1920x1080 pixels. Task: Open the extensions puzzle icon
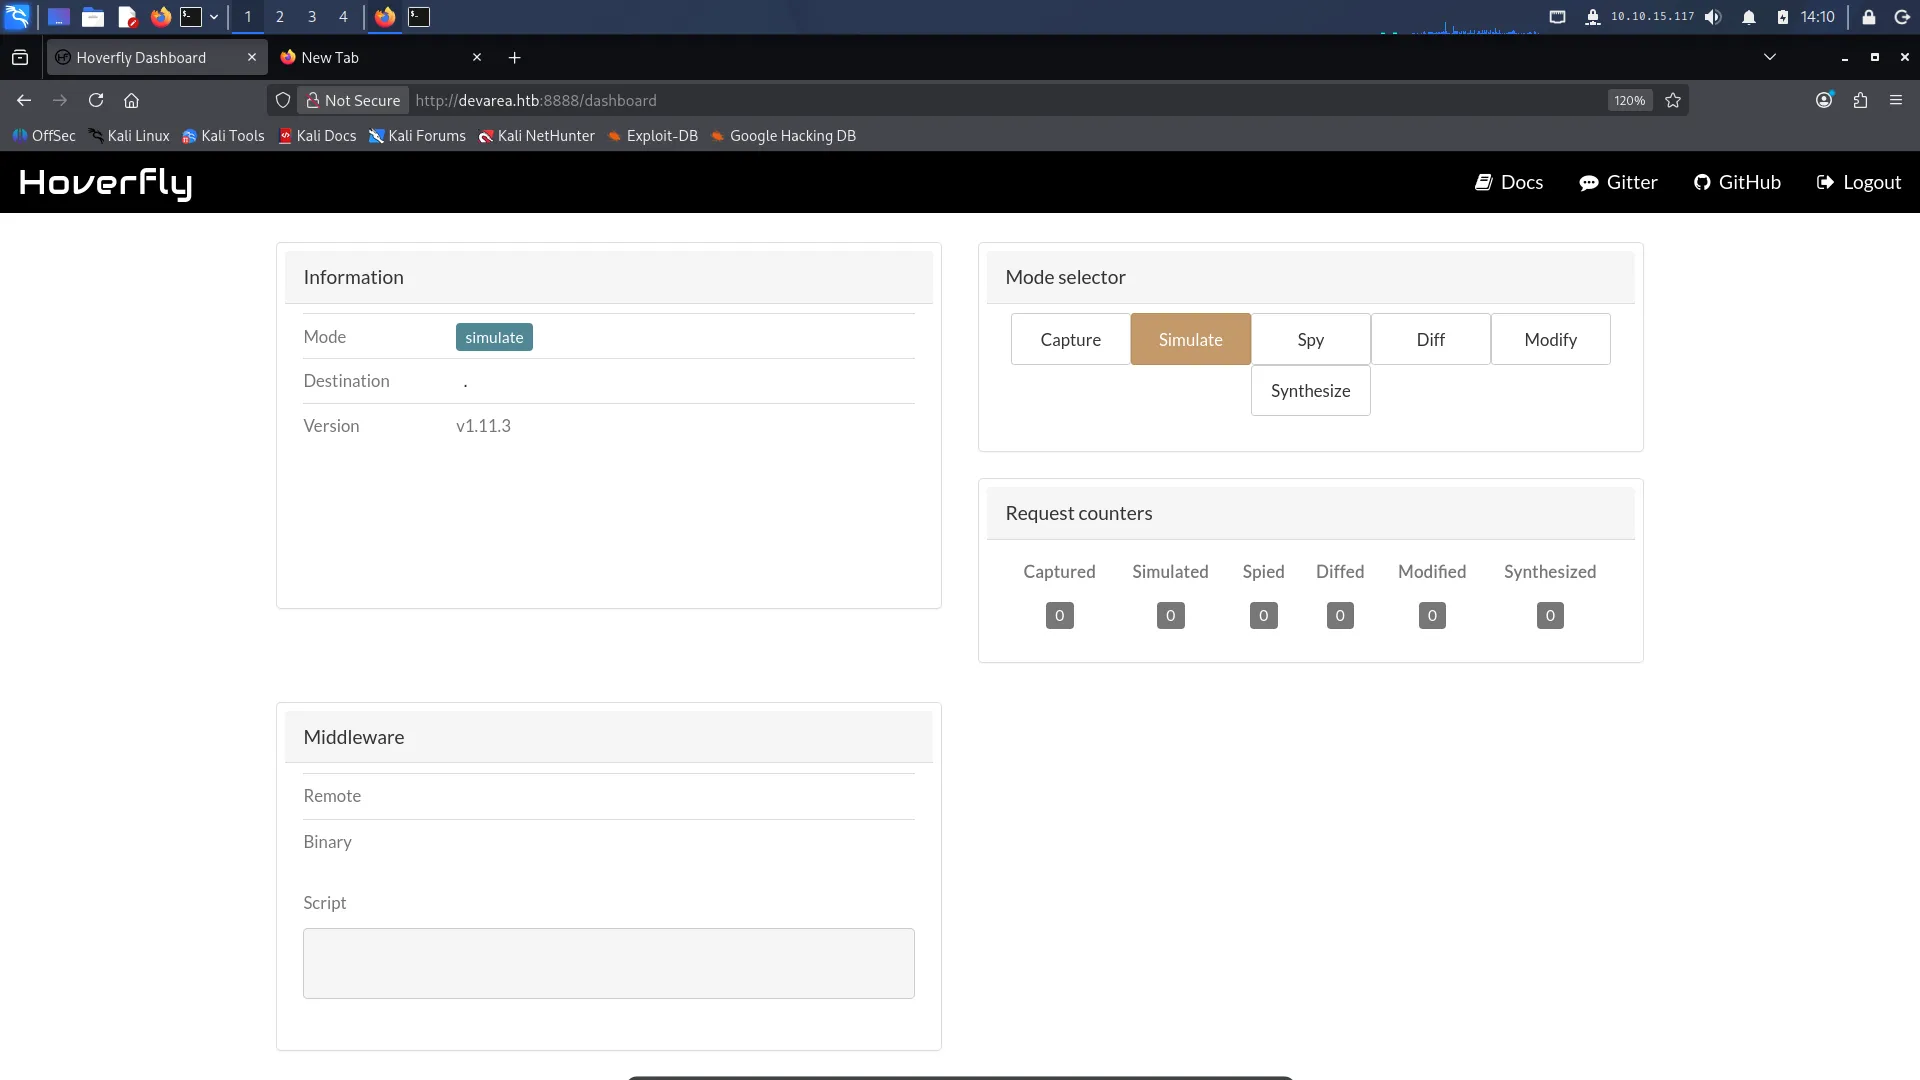(1860, 100)
